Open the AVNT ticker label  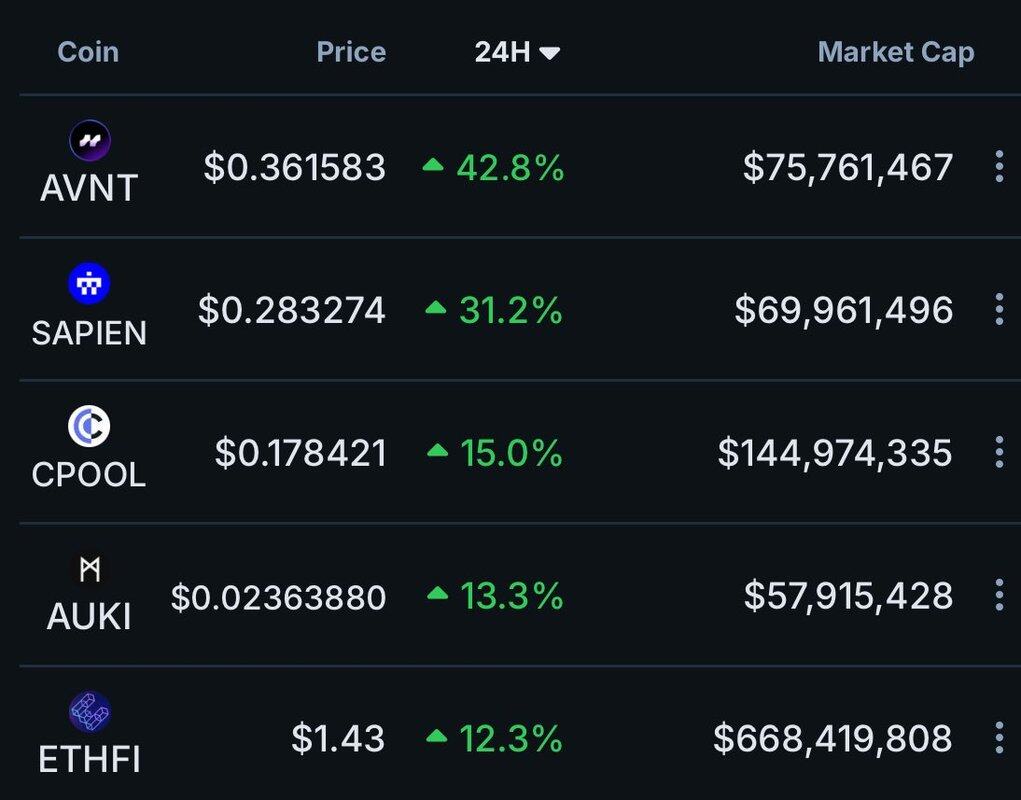89,188
